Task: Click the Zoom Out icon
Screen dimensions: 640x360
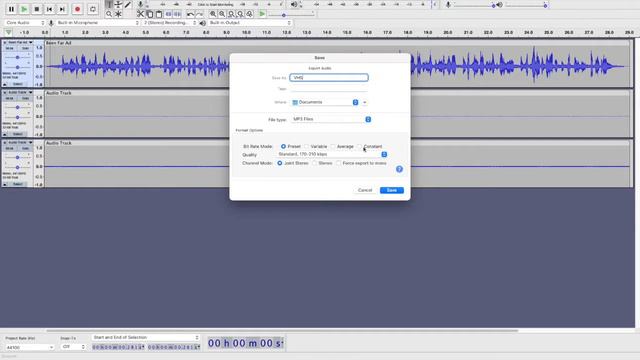Action: coord(222,14)
